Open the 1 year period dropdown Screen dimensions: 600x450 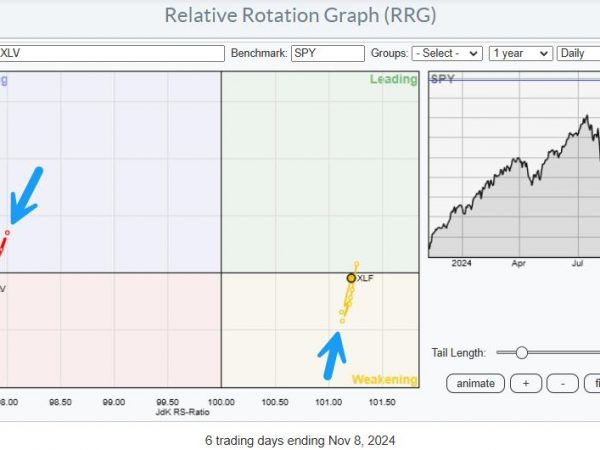point(521,53)
